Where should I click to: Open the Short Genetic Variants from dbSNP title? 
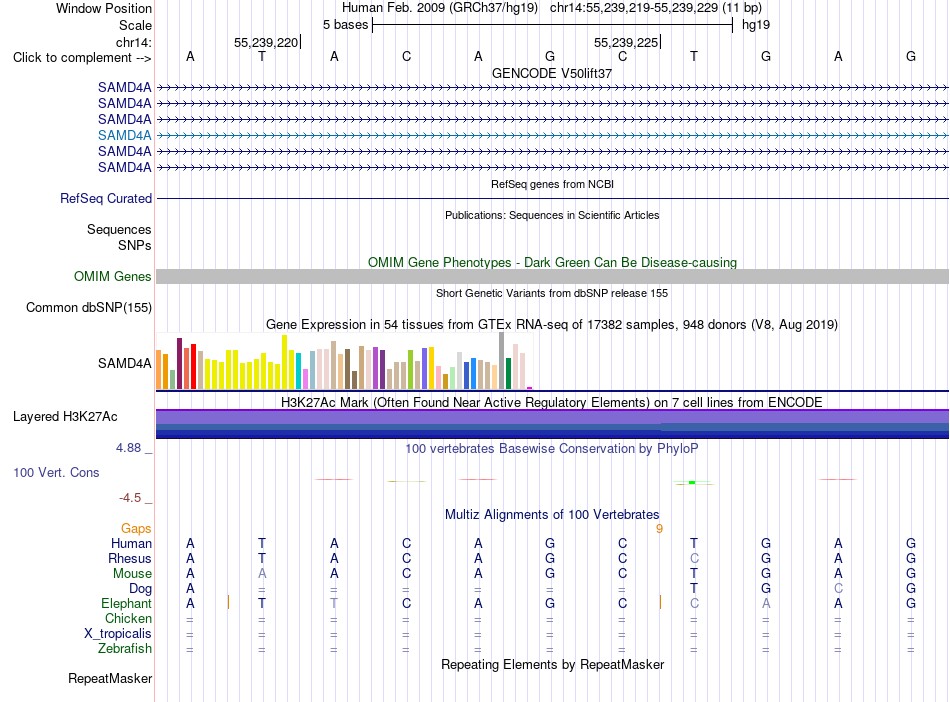(x=552, y=293)
